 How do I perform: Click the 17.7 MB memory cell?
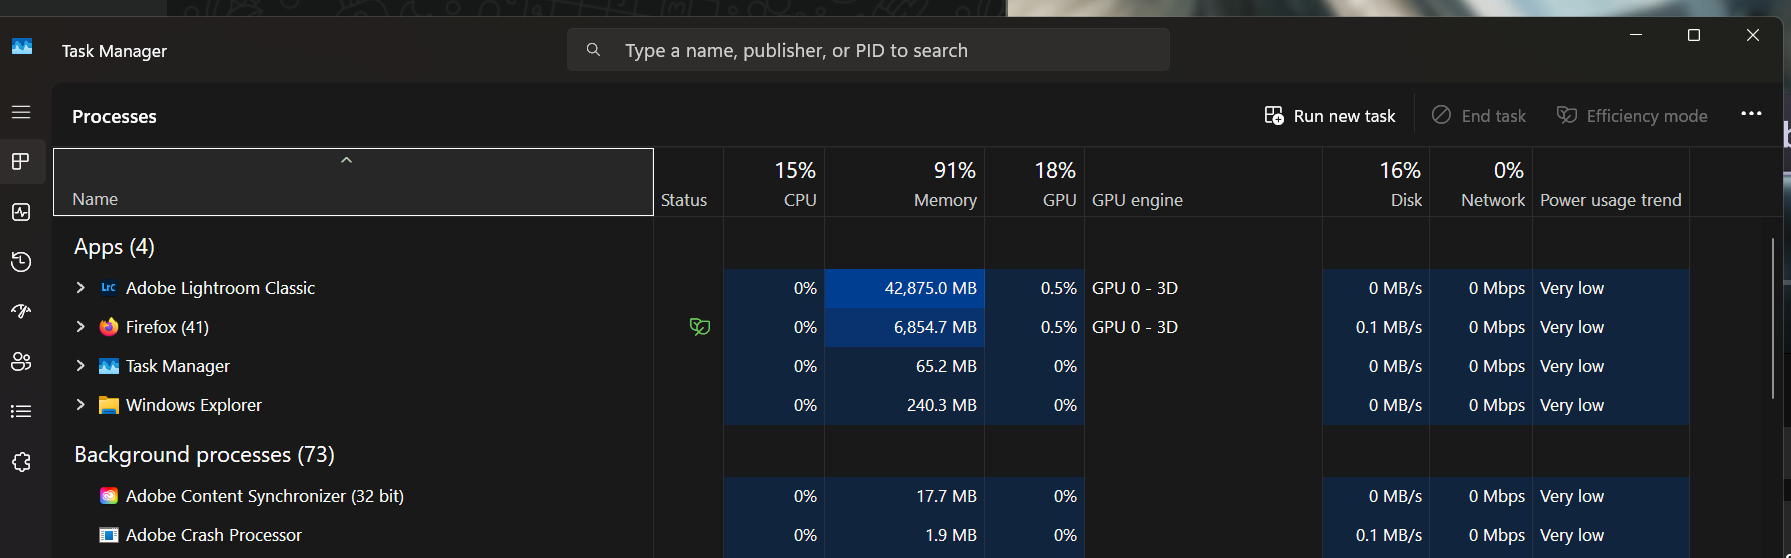point(904,496)
